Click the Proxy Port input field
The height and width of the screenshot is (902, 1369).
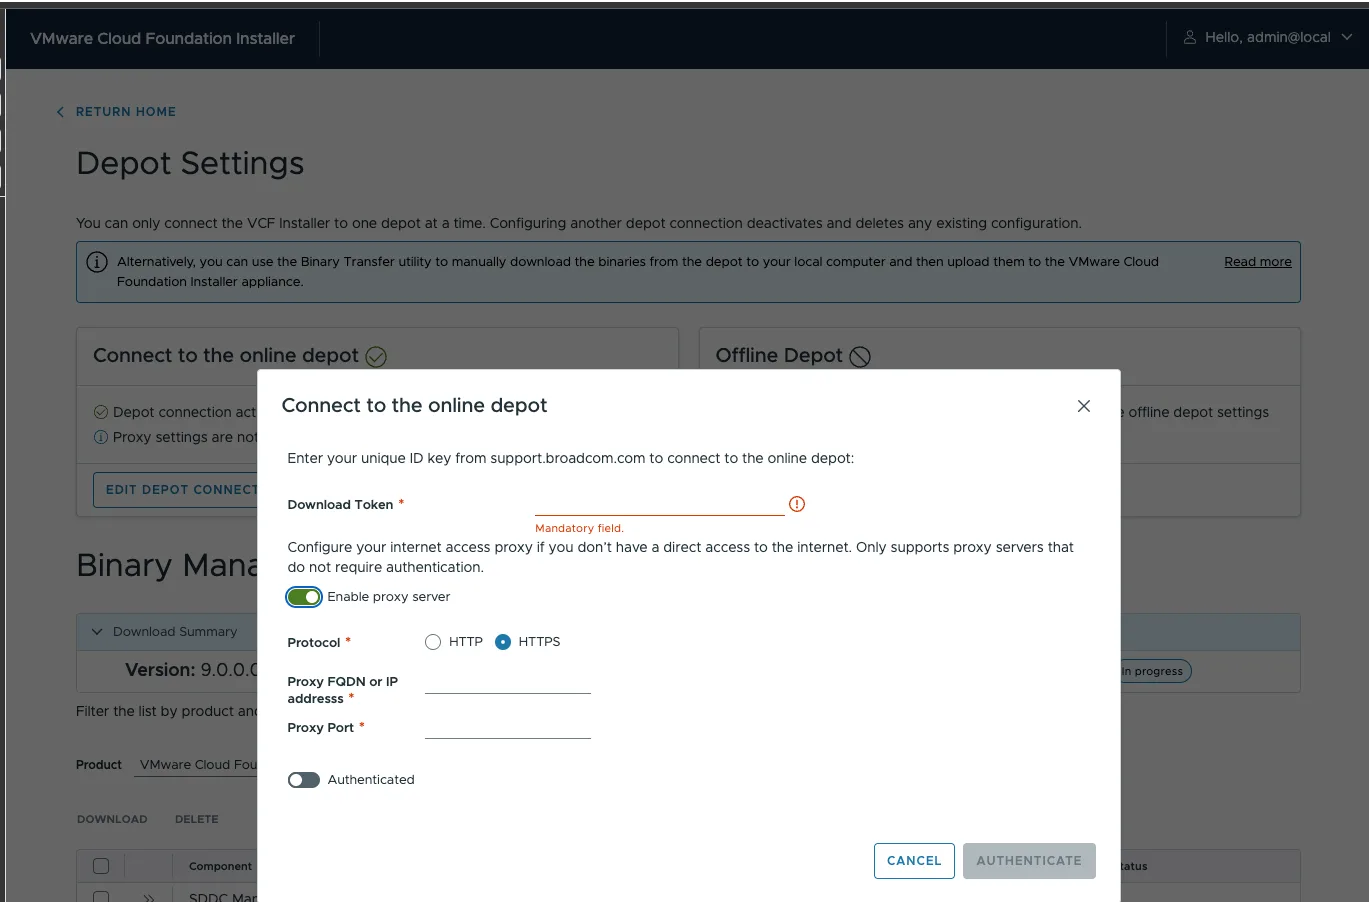[508, 727]
